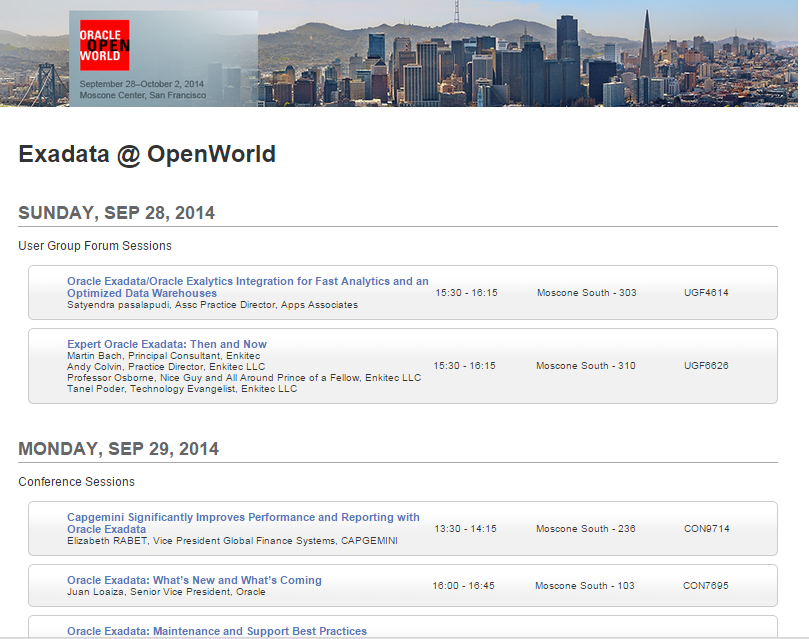The image size is (809, 639).
Task: Open the 'Expert Oracle Exadata: Then and Now' link
Action: coord(167,344)
